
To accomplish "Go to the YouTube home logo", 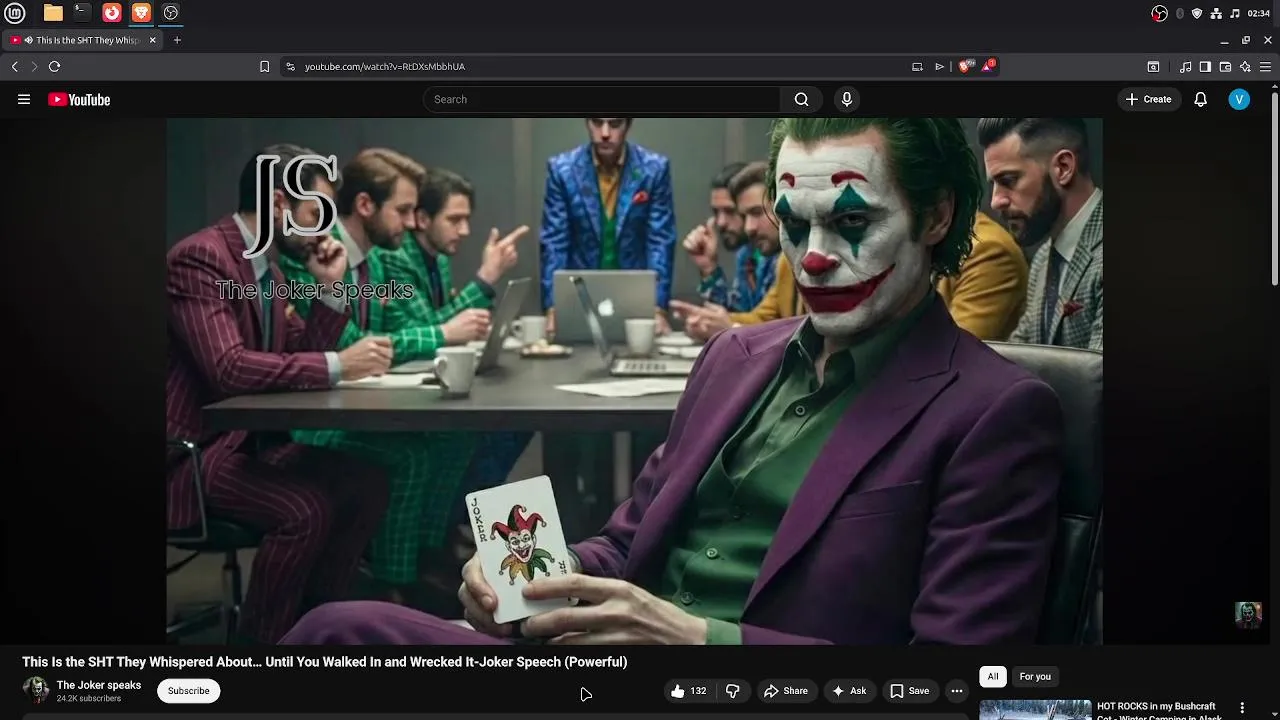I will click(79, 99).
